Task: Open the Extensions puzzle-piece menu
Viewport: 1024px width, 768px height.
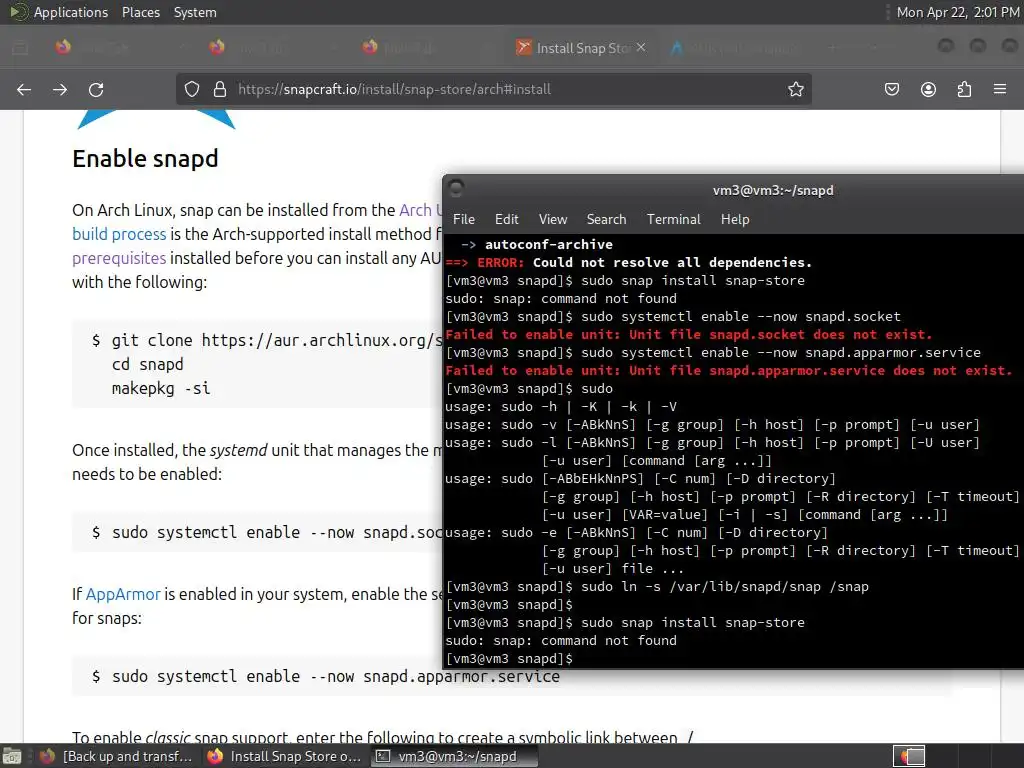Action: (964, 89)
